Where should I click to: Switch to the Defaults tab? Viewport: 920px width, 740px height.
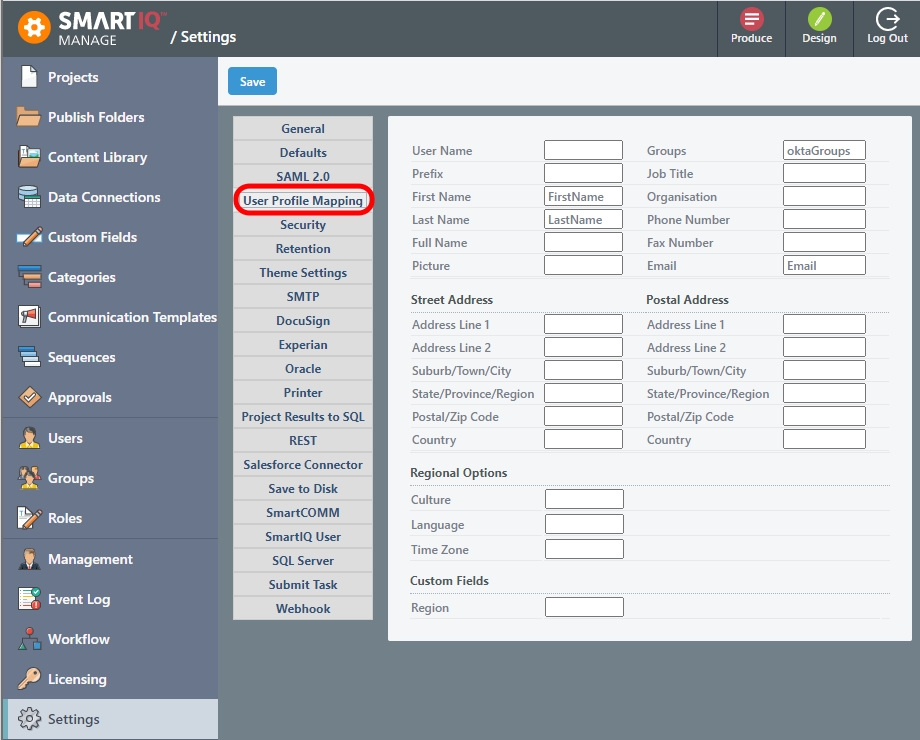(x=303, y=152)
